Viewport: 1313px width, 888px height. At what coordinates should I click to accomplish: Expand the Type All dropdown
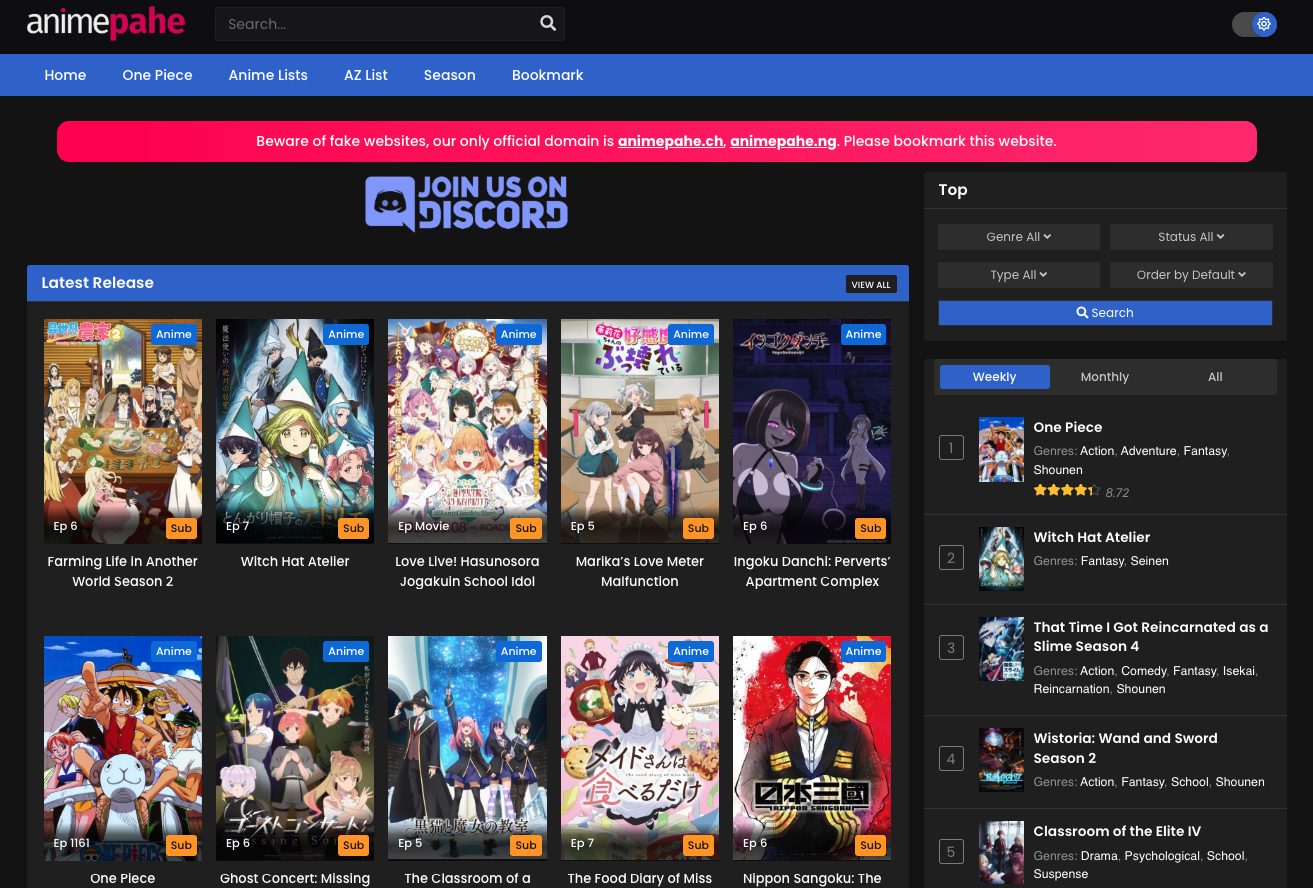coord(1019,275)
